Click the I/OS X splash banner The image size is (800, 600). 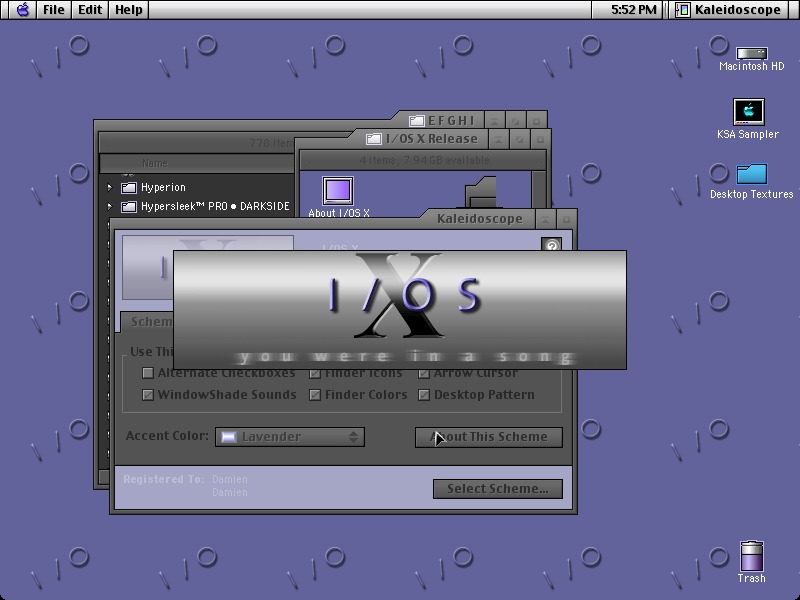pyautogui.click(x=400, y=310)
